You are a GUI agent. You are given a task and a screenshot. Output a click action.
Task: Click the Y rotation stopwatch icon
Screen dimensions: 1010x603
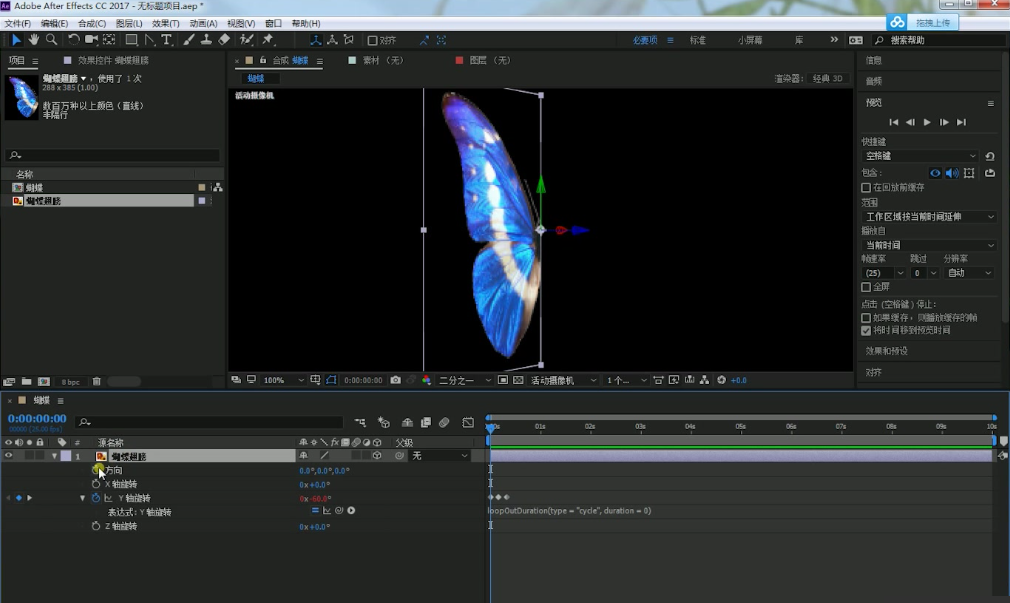[97, 498]
